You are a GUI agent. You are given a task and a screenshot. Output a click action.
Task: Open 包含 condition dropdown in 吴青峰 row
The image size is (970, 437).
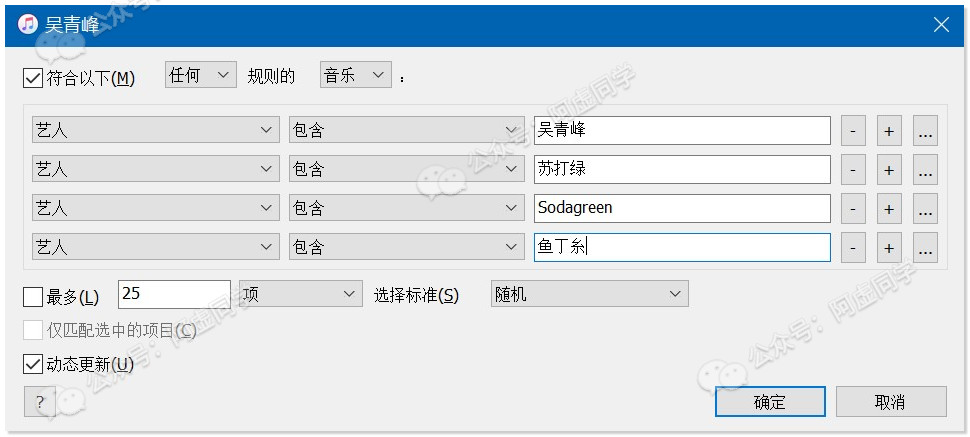[x=406, y=130]
